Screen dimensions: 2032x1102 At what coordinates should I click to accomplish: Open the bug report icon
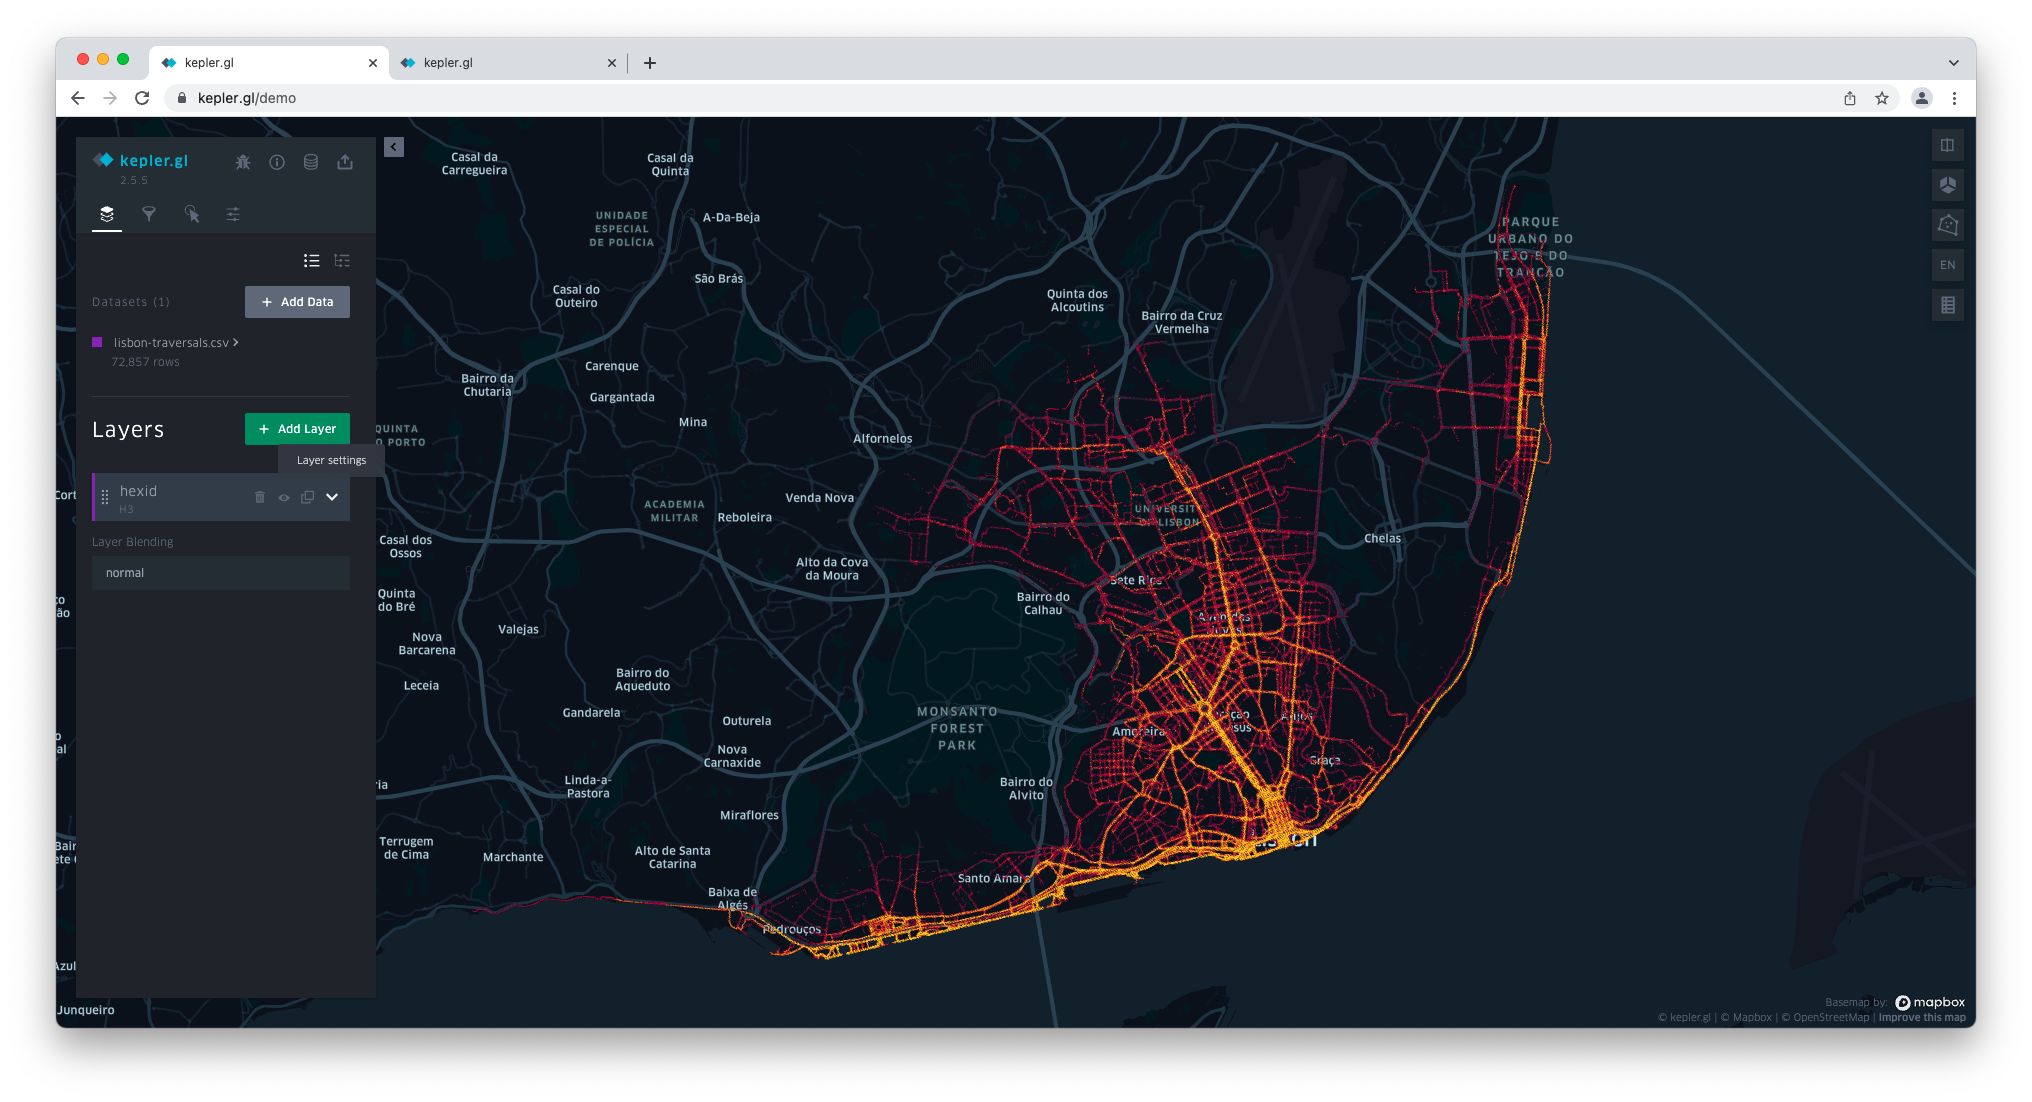243,162
